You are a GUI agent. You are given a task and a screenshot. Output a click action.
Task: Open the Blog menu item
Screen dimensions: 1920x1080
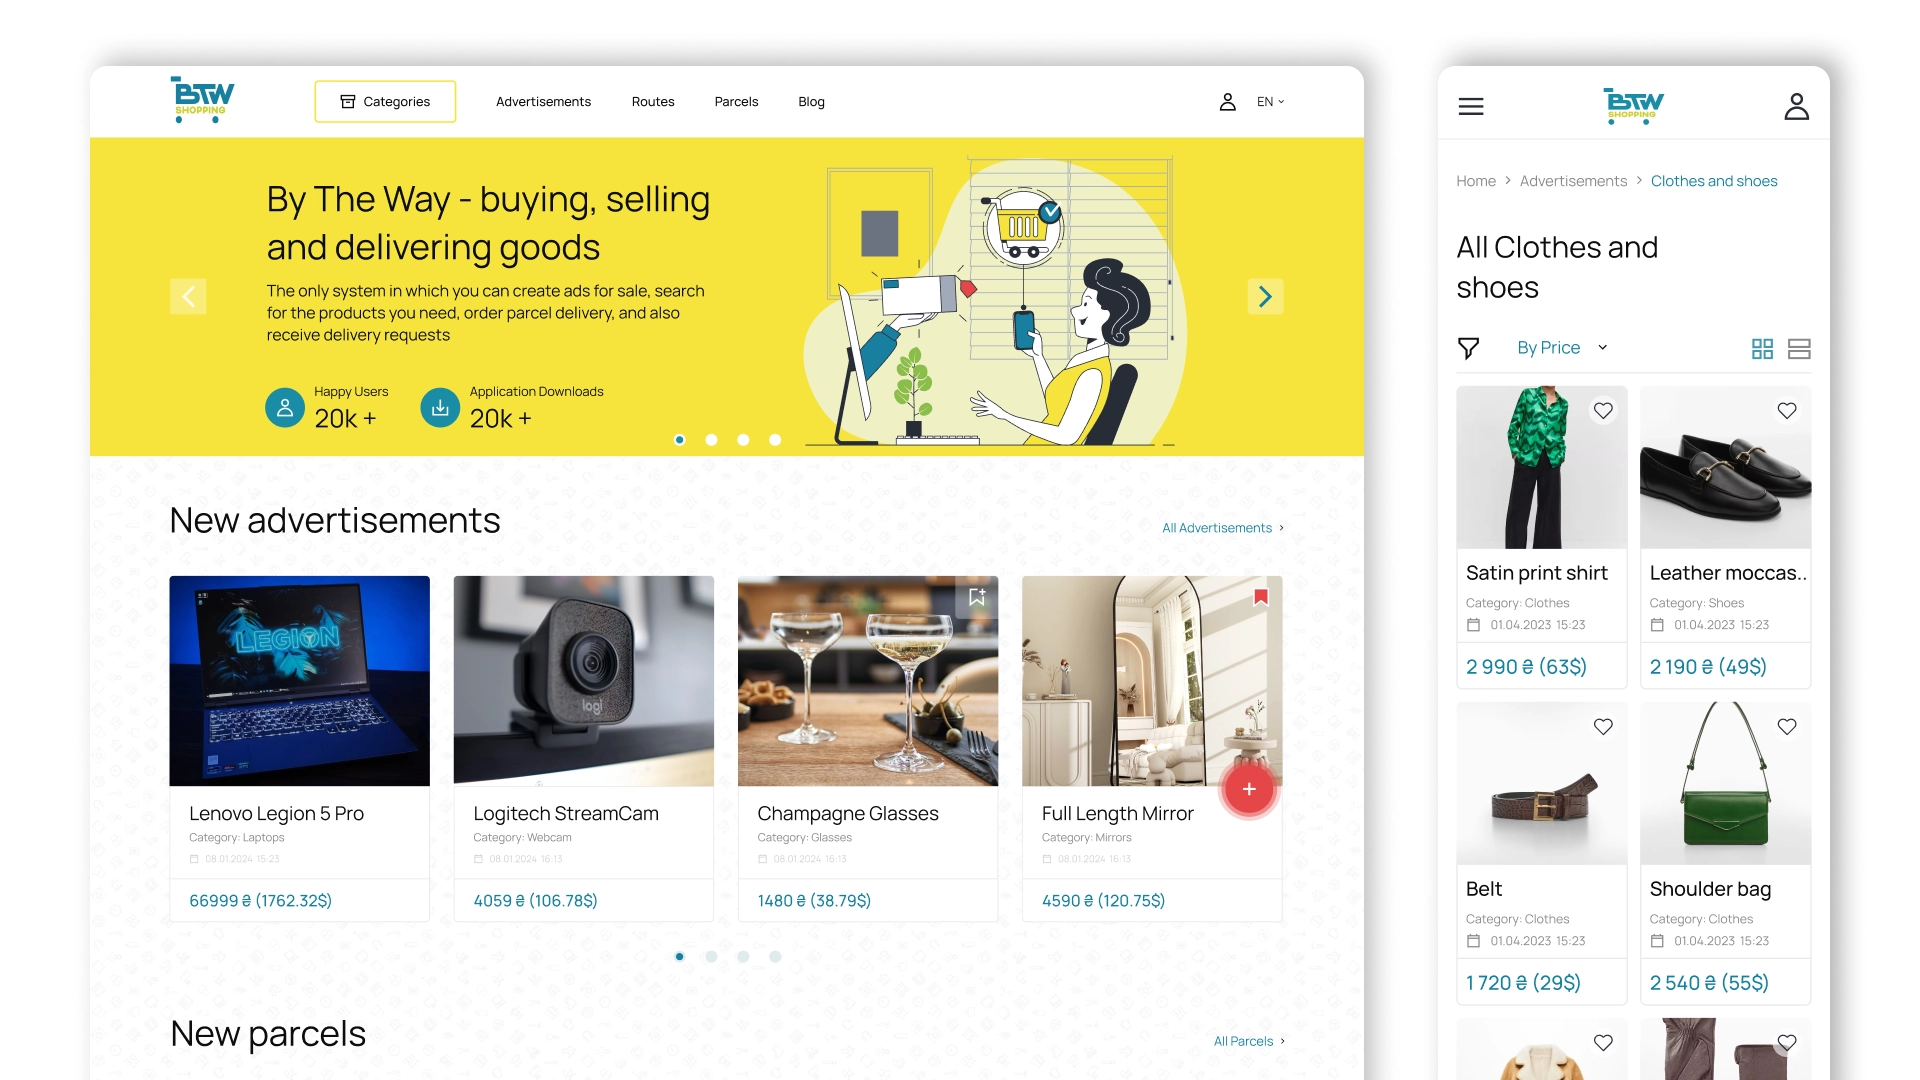coord(811,102)
